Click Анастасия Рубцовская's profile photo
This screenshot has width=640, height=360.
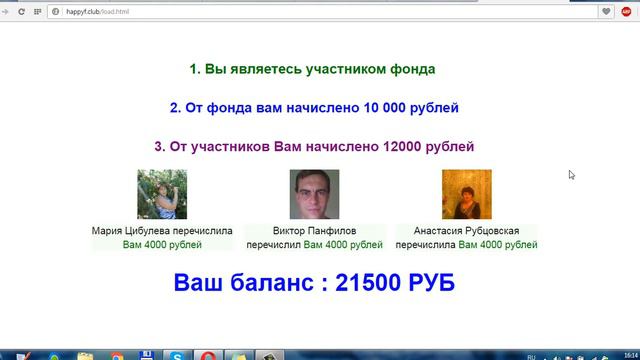[x=467, y=194]
